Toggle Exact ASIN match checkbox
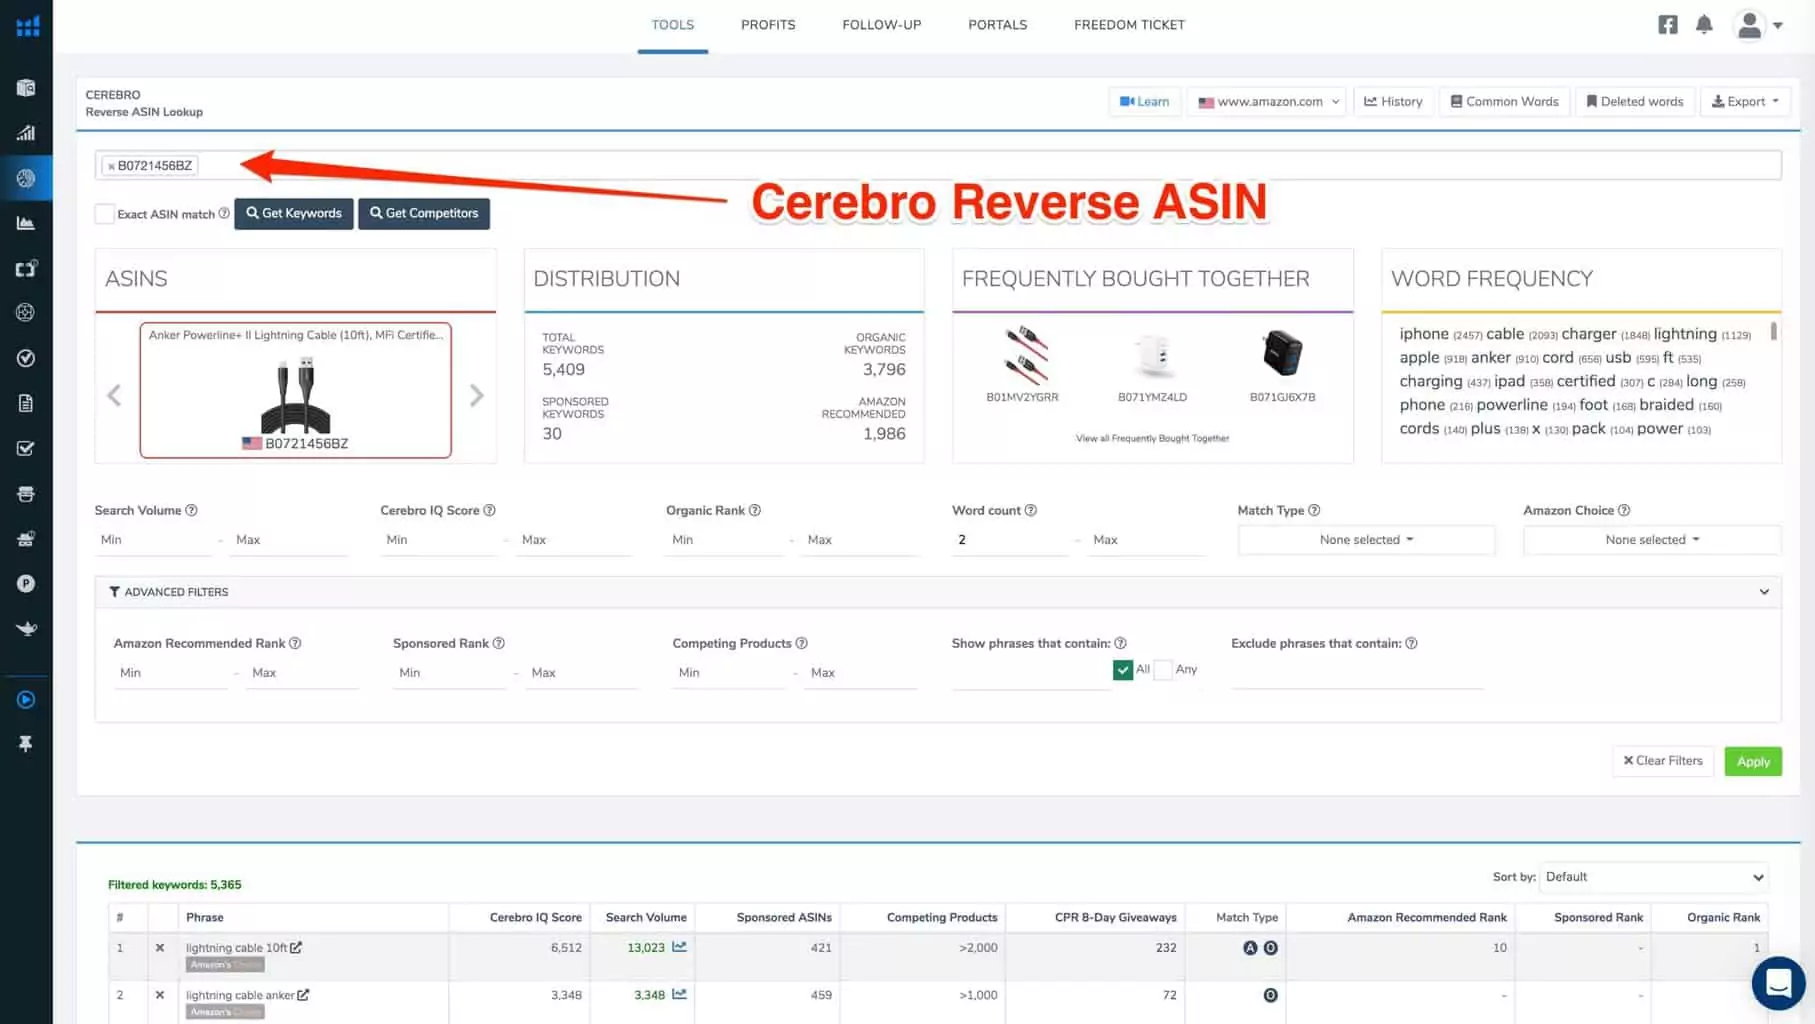 pyautogui.click(x=104, y=213)
